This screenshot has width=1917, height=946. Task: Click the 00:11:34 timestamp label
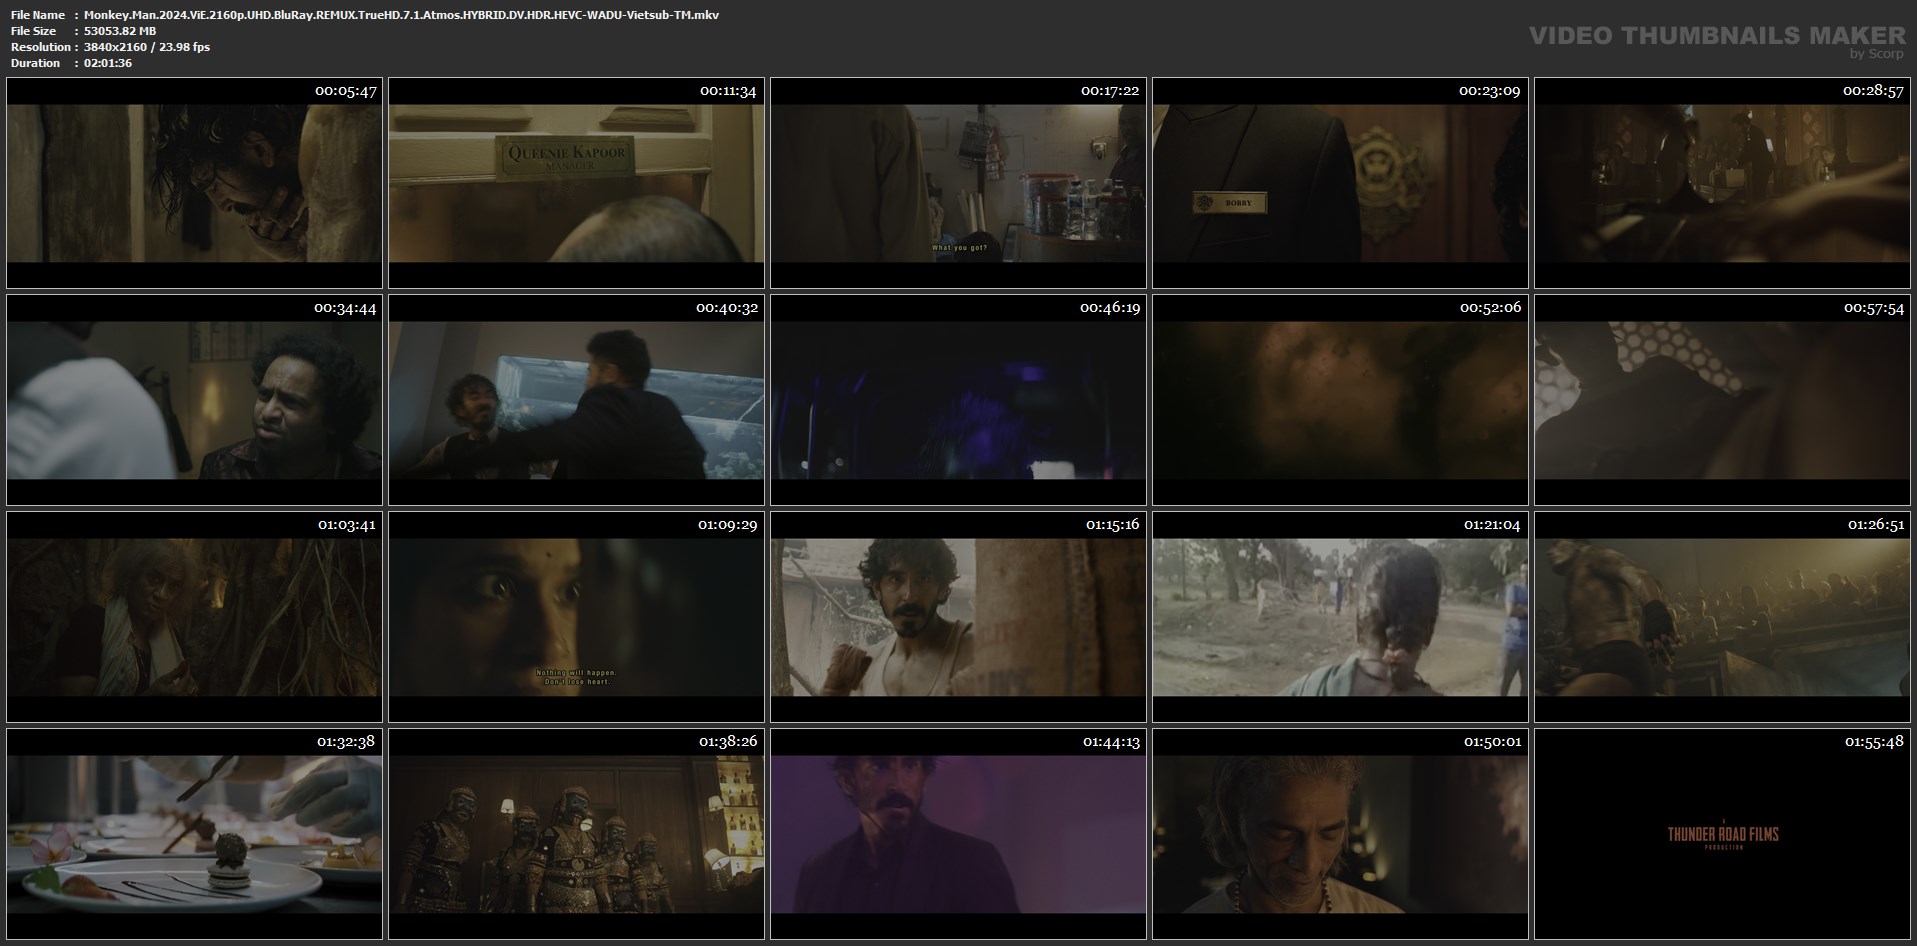[728, 91]
